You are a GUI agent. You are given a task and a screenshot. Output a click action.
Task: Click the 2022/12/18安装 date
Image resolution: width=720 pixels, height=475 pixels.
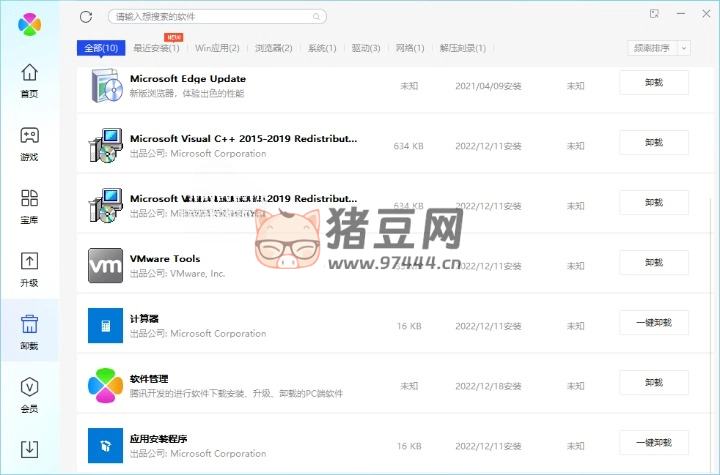click(x=488, y=386)
